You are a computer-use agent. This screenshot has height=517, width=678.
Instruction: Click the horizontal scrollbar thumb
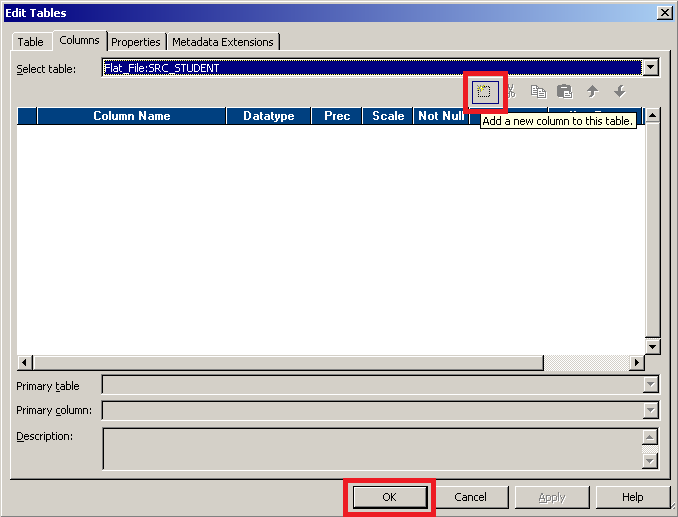click(288, 362)
